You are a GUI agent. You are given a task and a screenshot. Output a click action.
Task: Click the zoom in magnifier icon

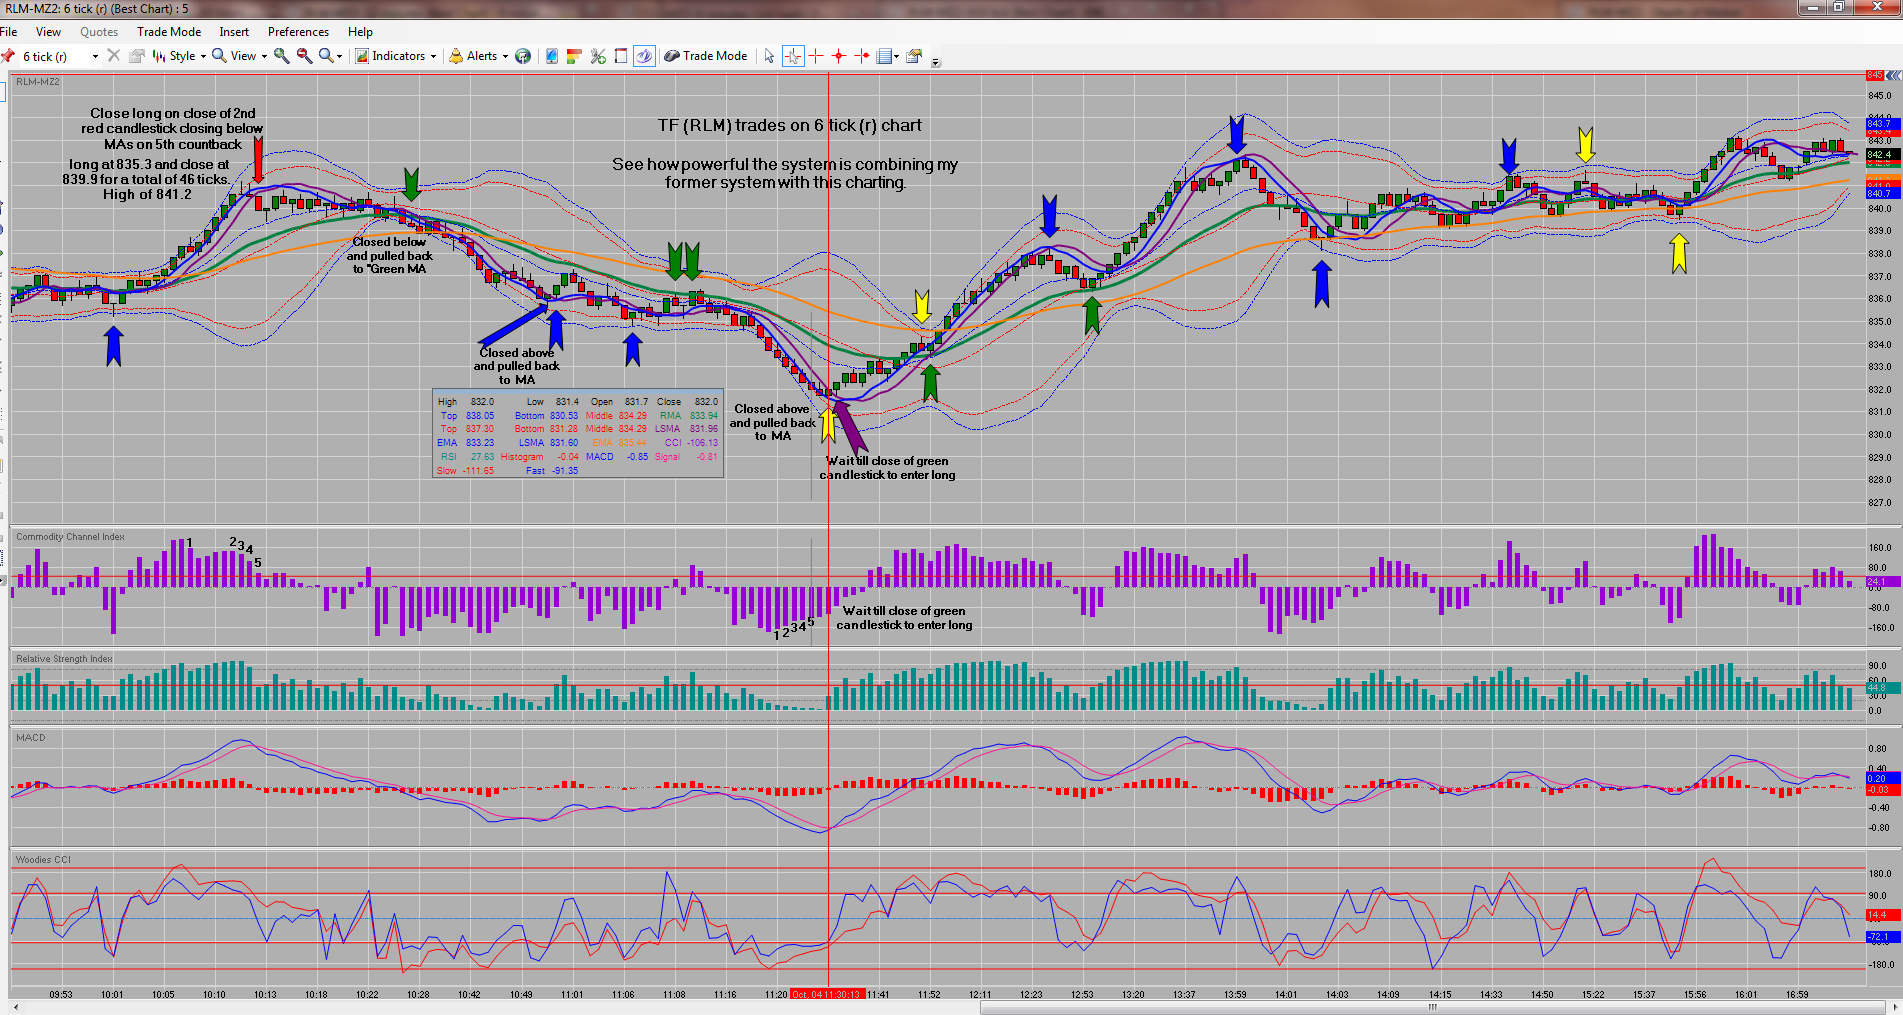tap(282, 56)
